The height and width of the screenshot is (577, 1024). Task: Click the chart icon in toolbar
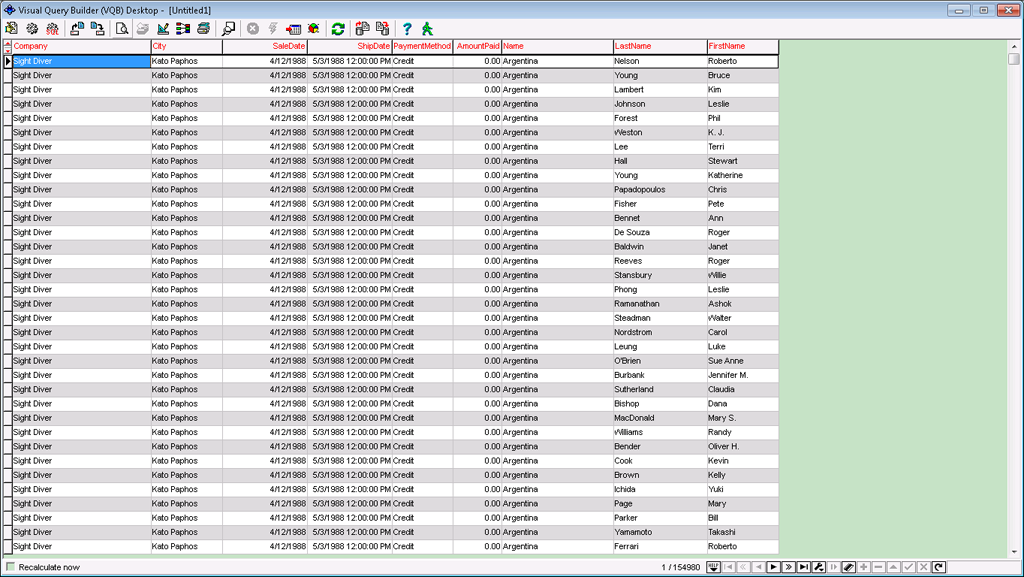point(163,29)
